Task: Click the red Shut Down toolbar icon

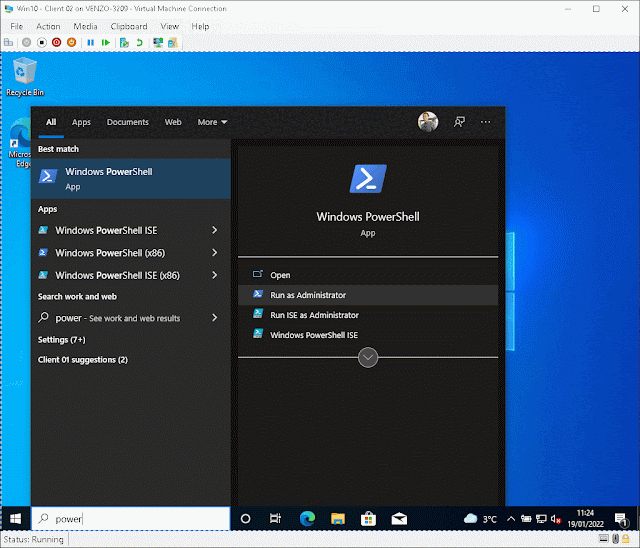Action: 56,42
